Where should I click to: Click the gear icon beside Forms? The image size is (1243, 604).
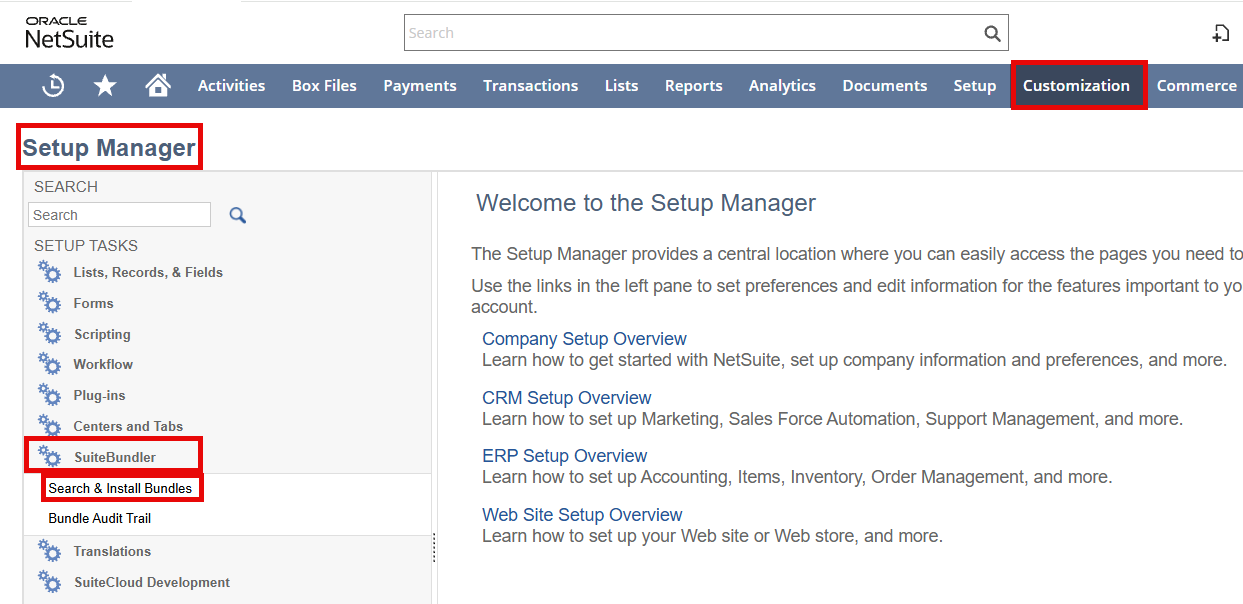click(x=49, y=303)
